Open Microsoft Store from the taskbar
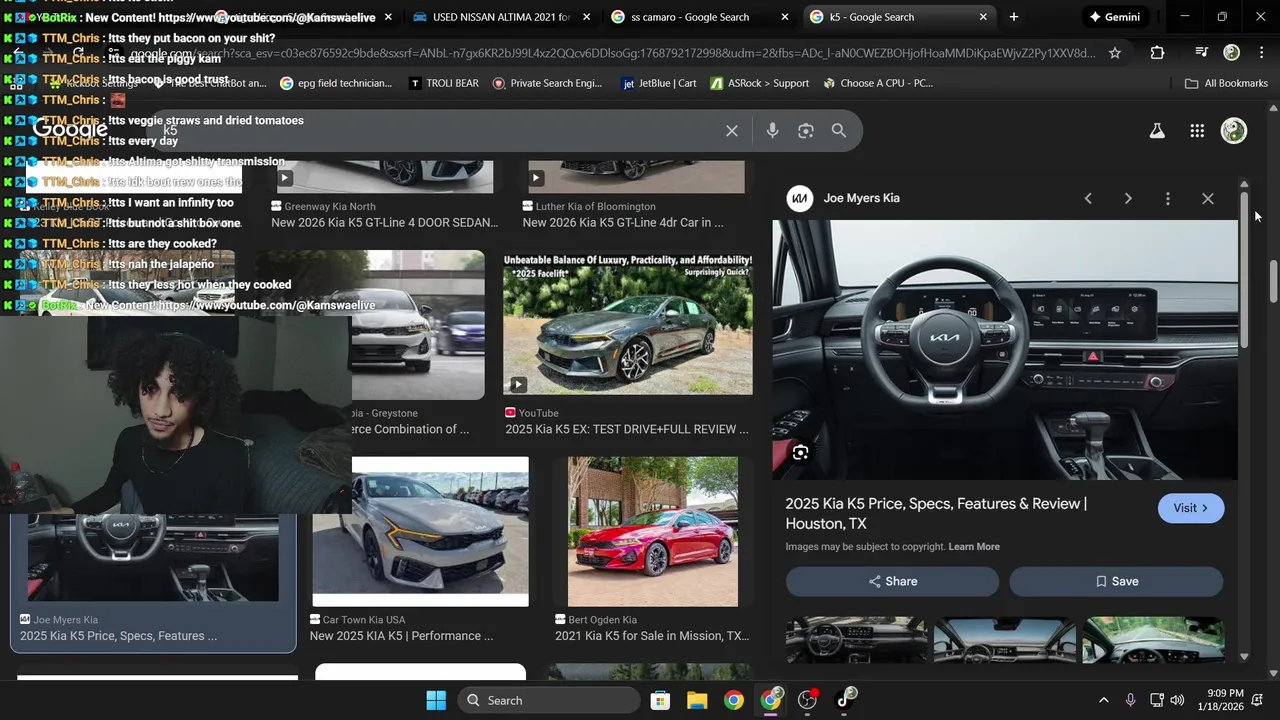Viewport: 1280px width, 720px height. coord(660,700)
